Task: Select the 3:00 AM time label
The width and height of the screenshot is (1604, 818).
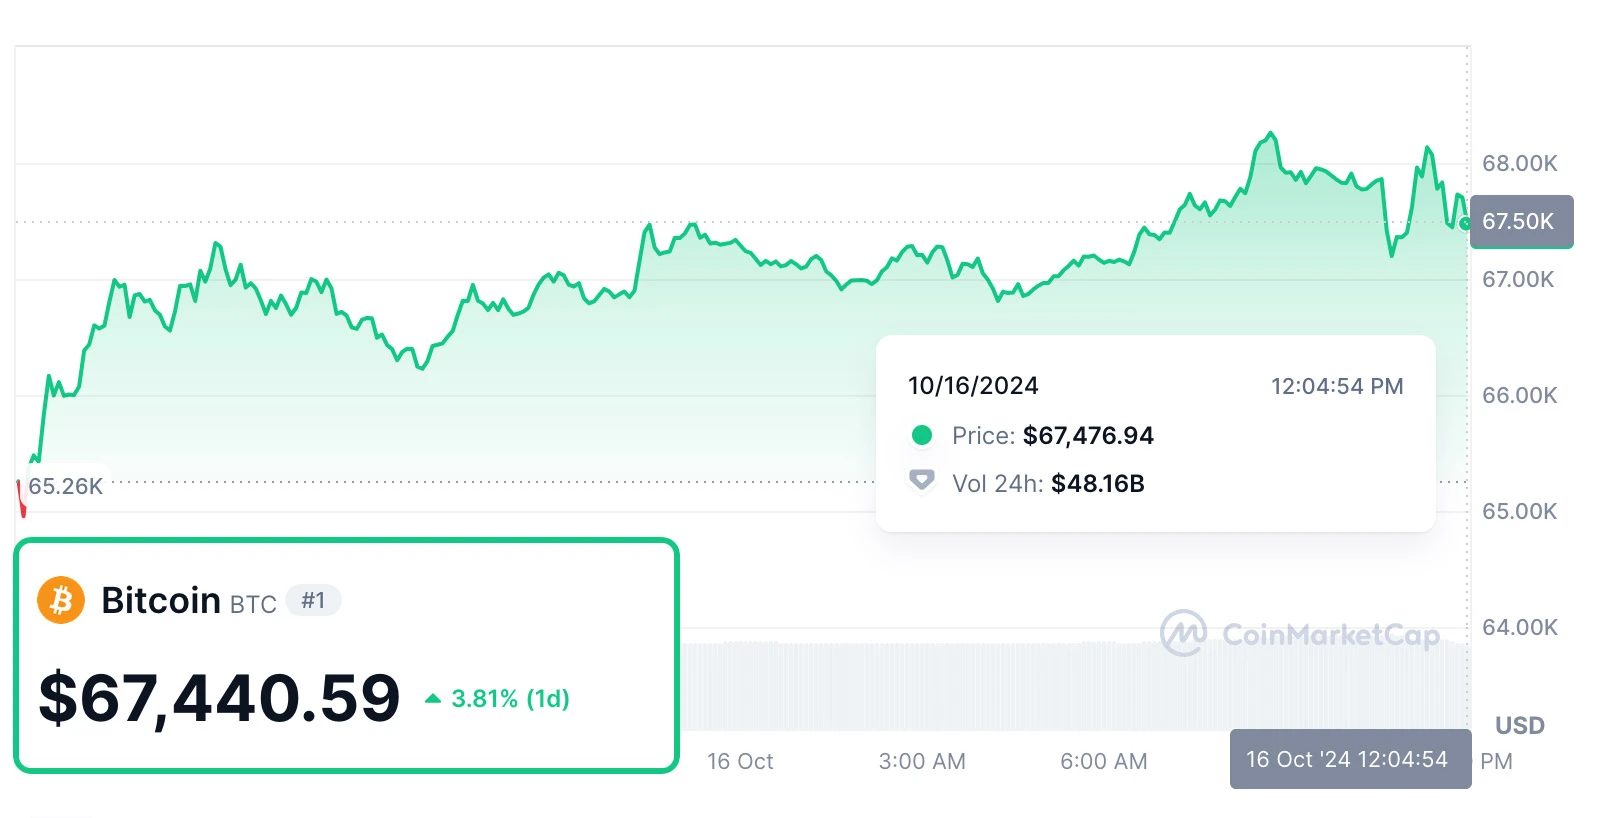Action: pos(922,761)
